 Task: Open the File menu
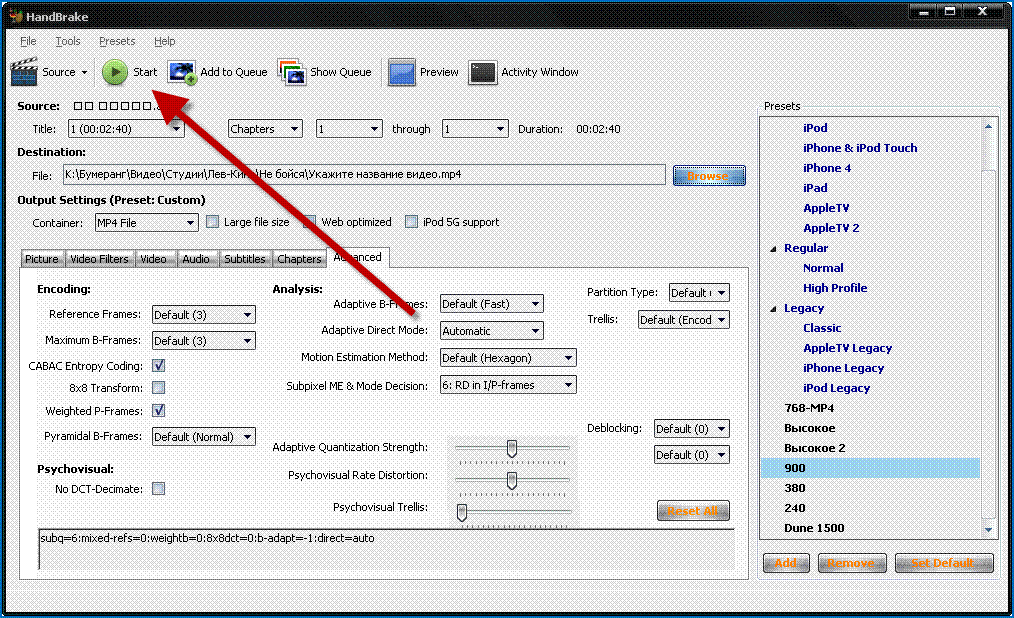click(28, 41)
